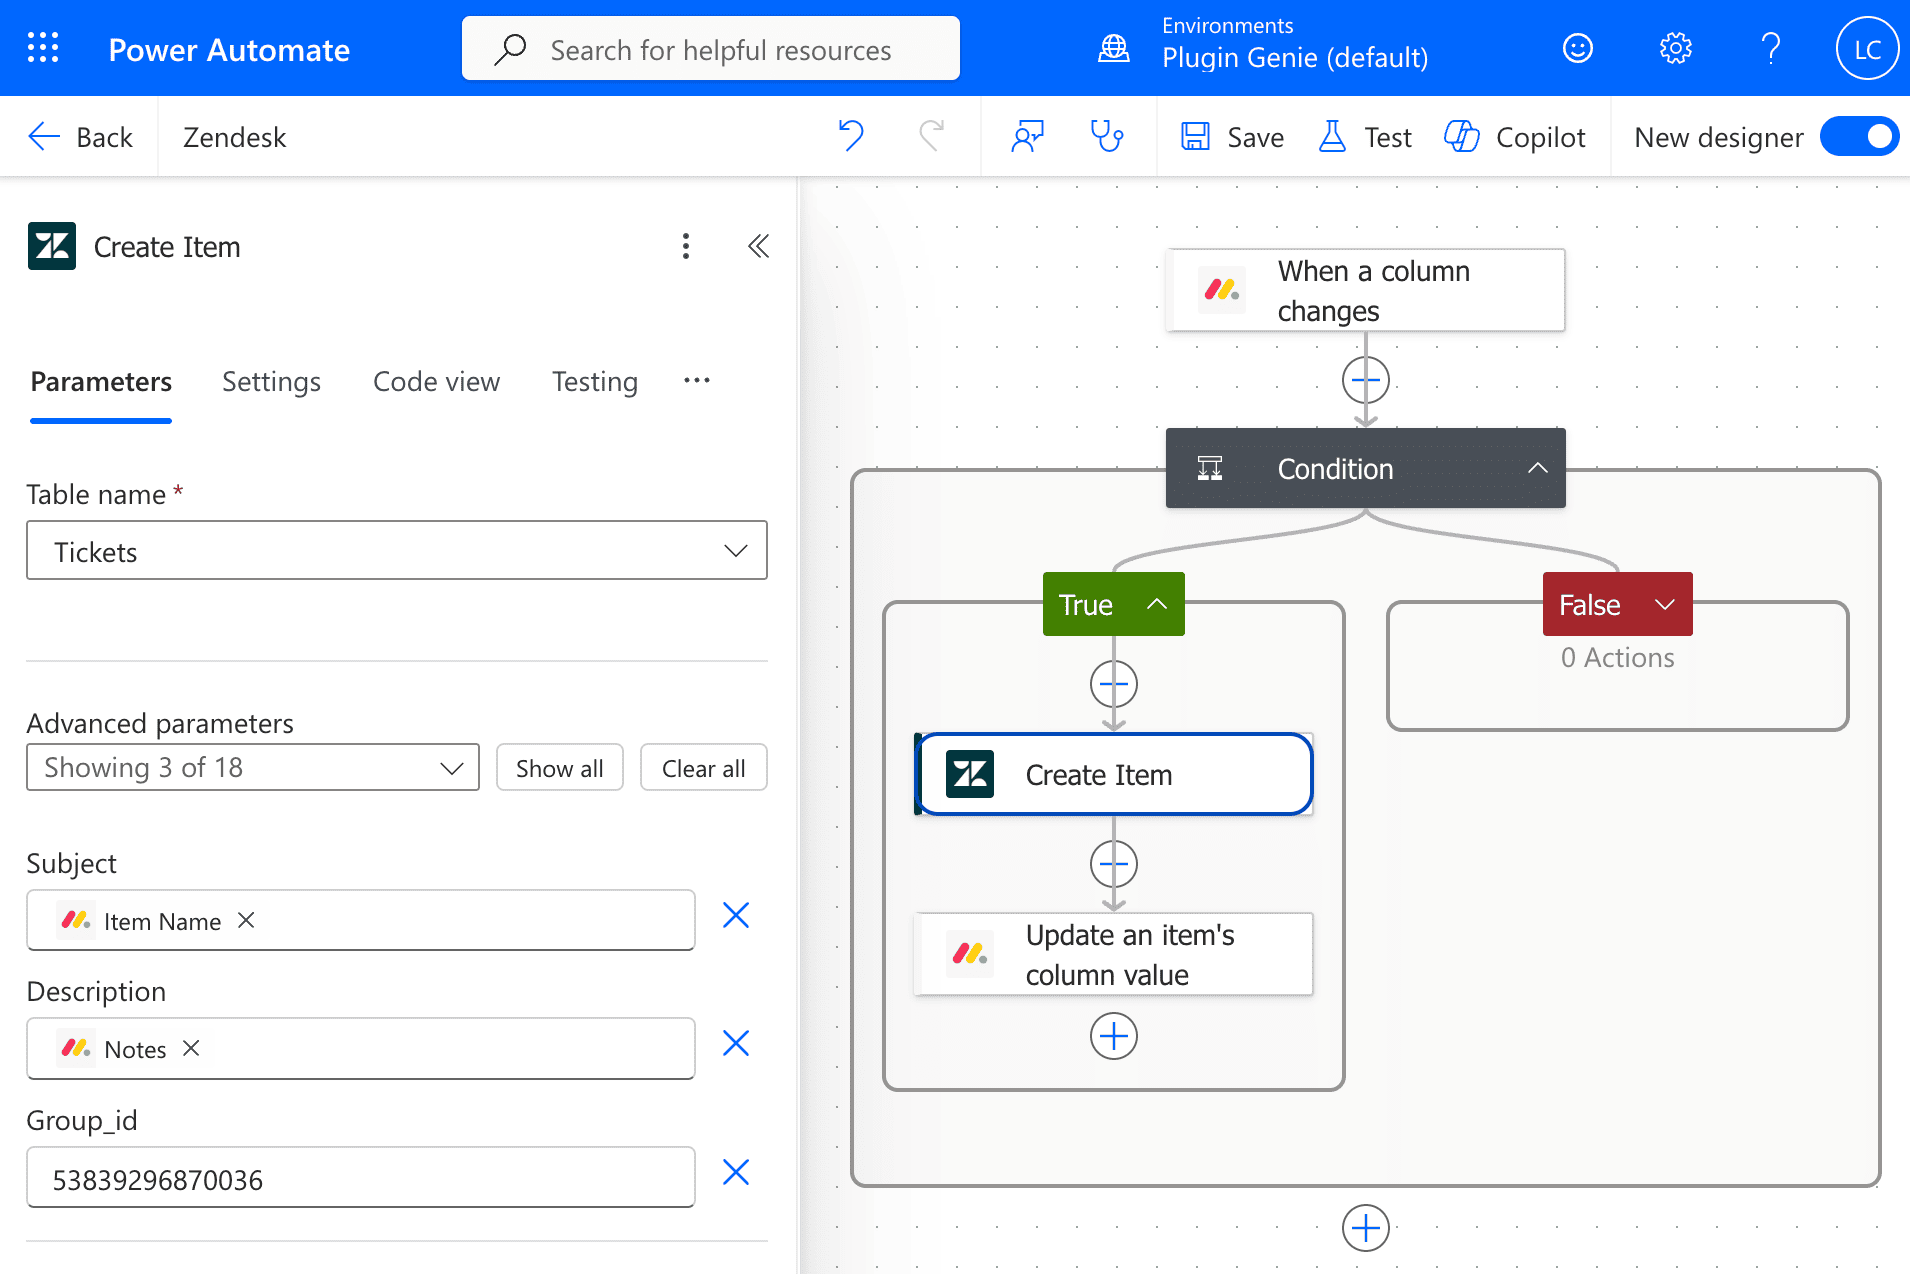This screenshot has height=1274, width=1910.
Task: Click the redo arrow icon
Action: click(931, 136)
